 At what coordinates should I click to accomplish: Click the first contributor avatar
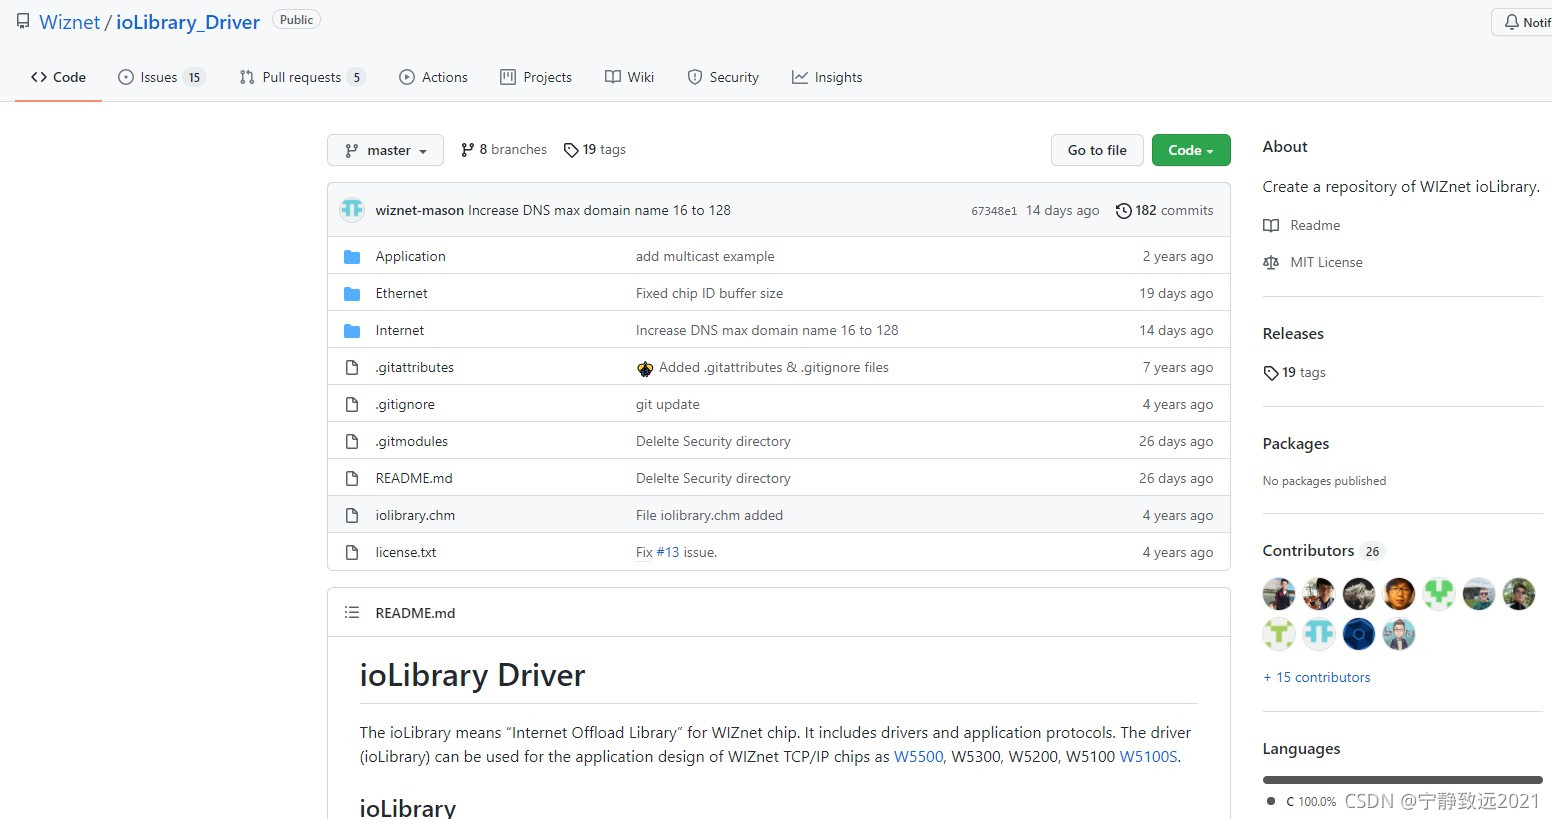[x=1279, y=594]
